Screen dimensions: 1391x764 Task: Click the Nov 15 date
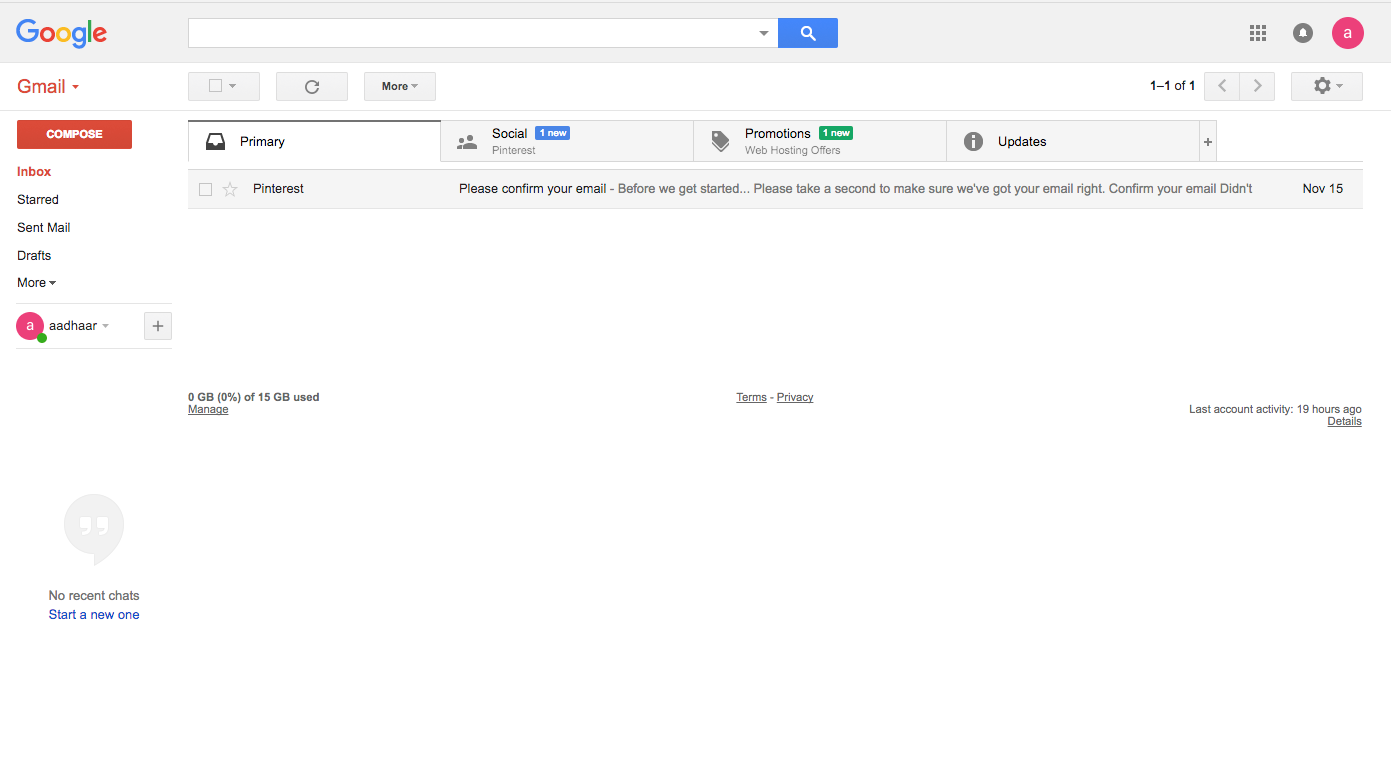pos(1323,189)
